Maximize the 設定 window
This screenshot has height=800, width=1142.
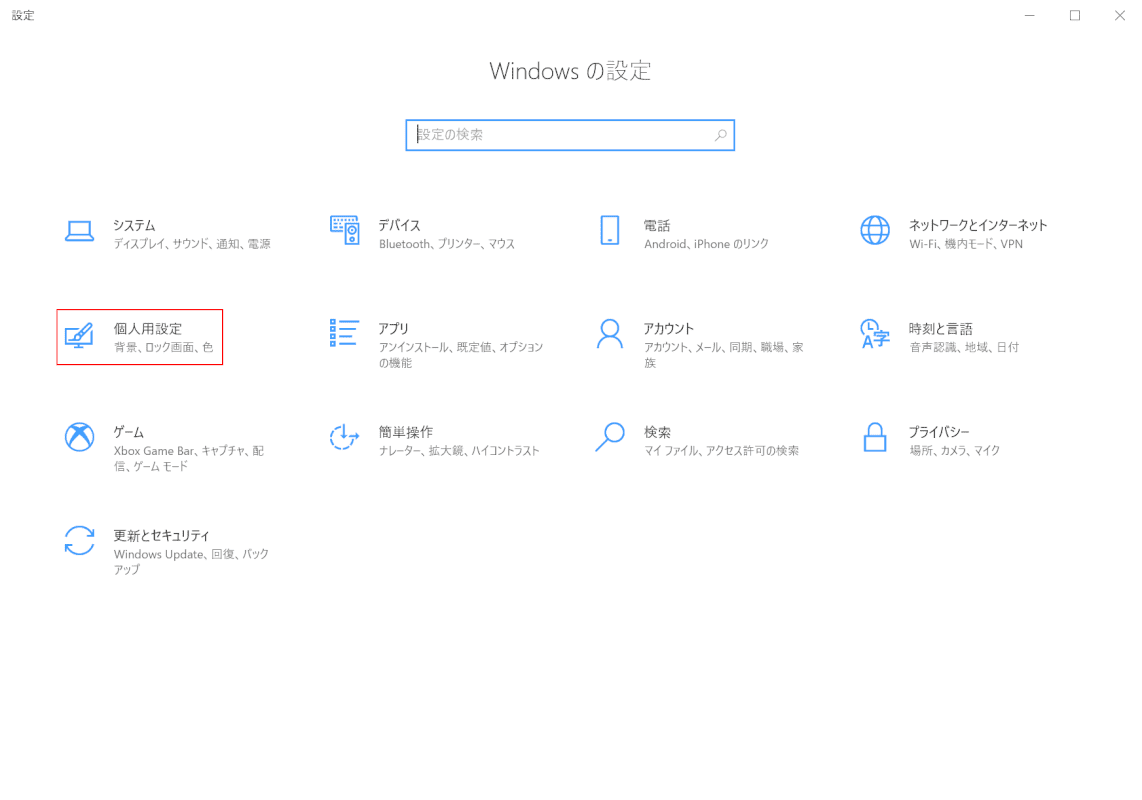click(1075, 15)
